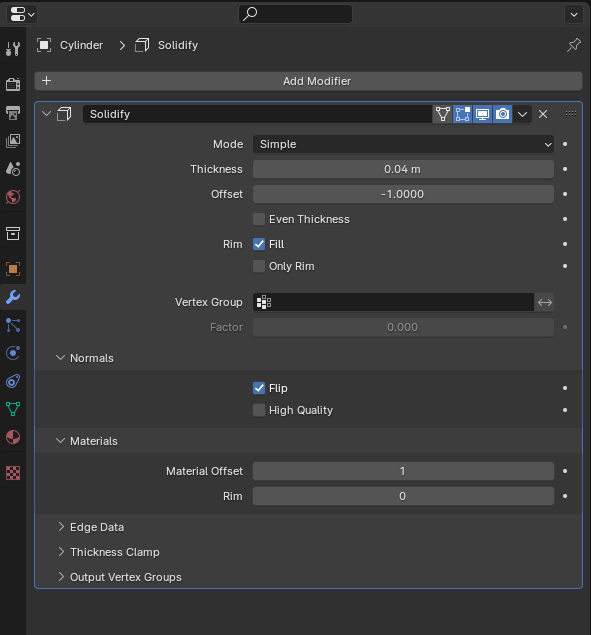Open the modifier extras dropdown arrow

[522, 114]
